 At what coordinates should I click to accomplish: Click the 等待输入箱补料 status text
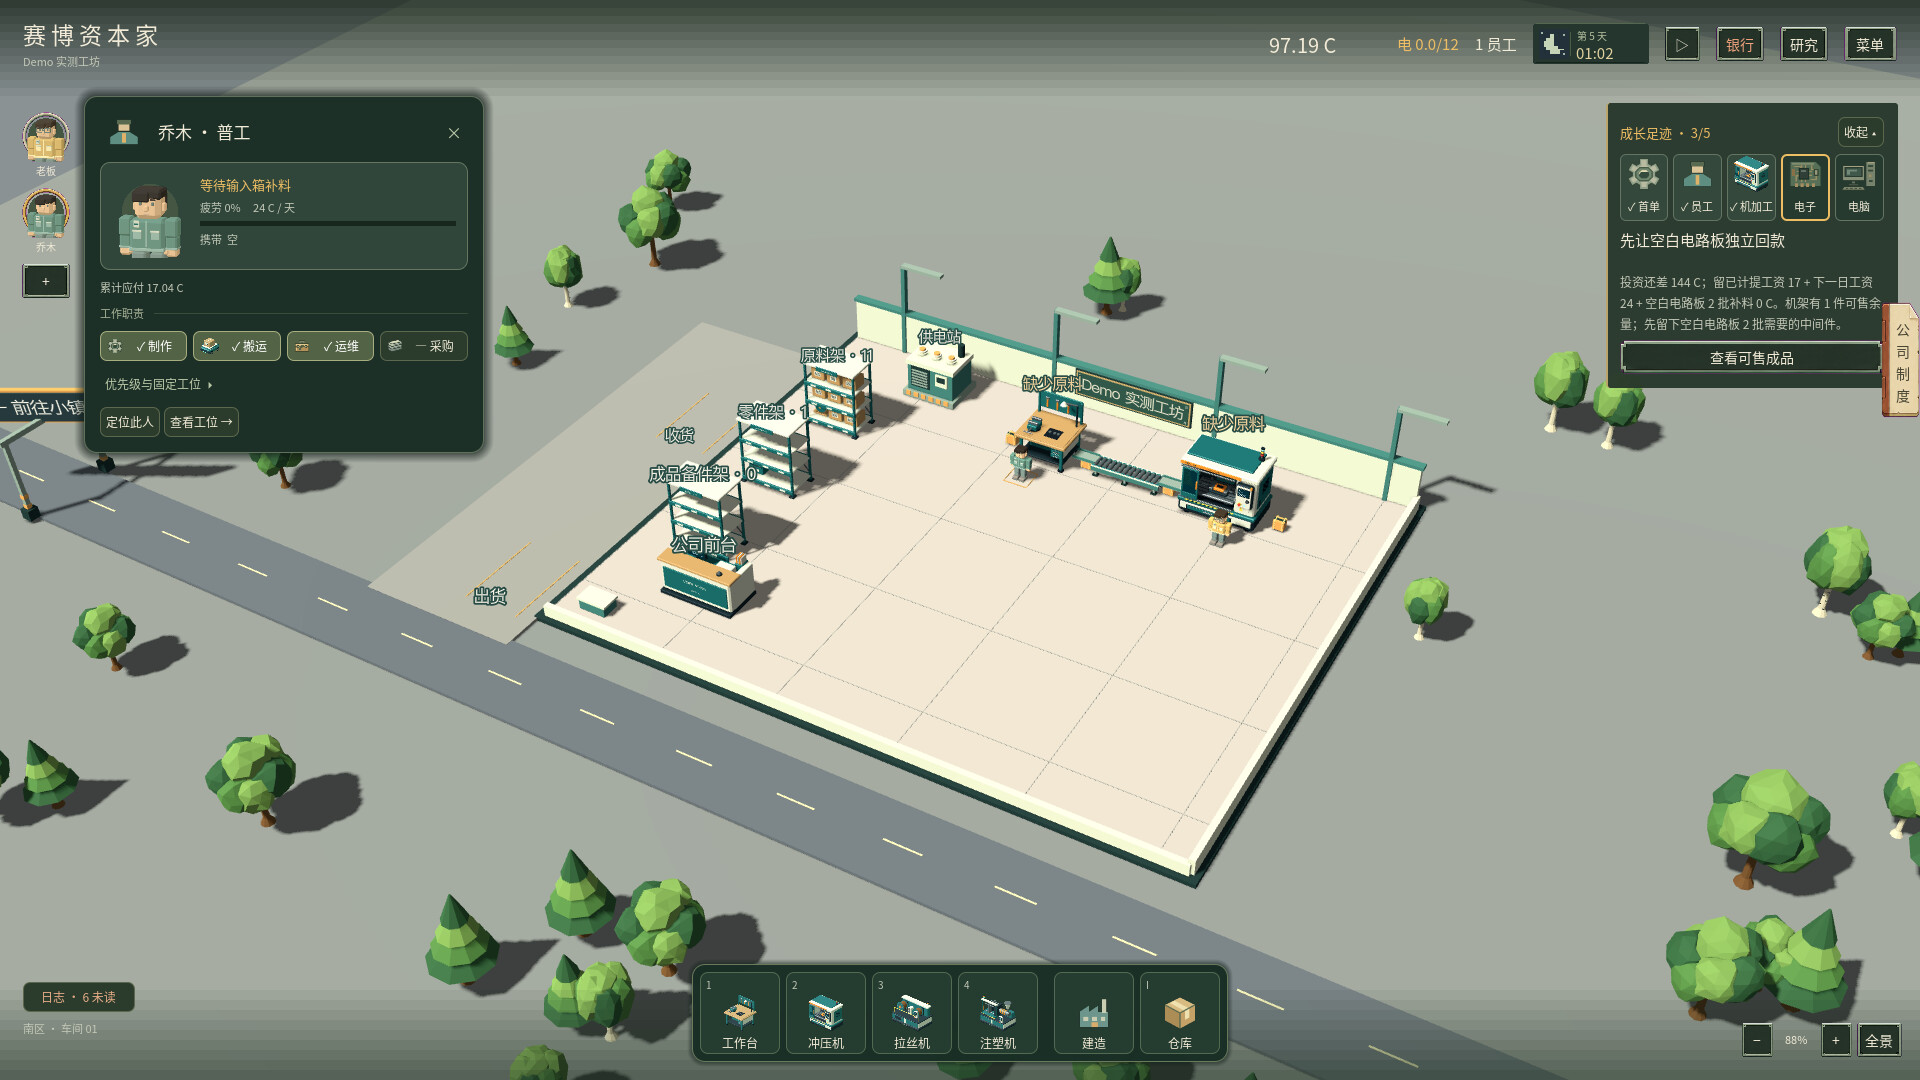click(245, 186)
